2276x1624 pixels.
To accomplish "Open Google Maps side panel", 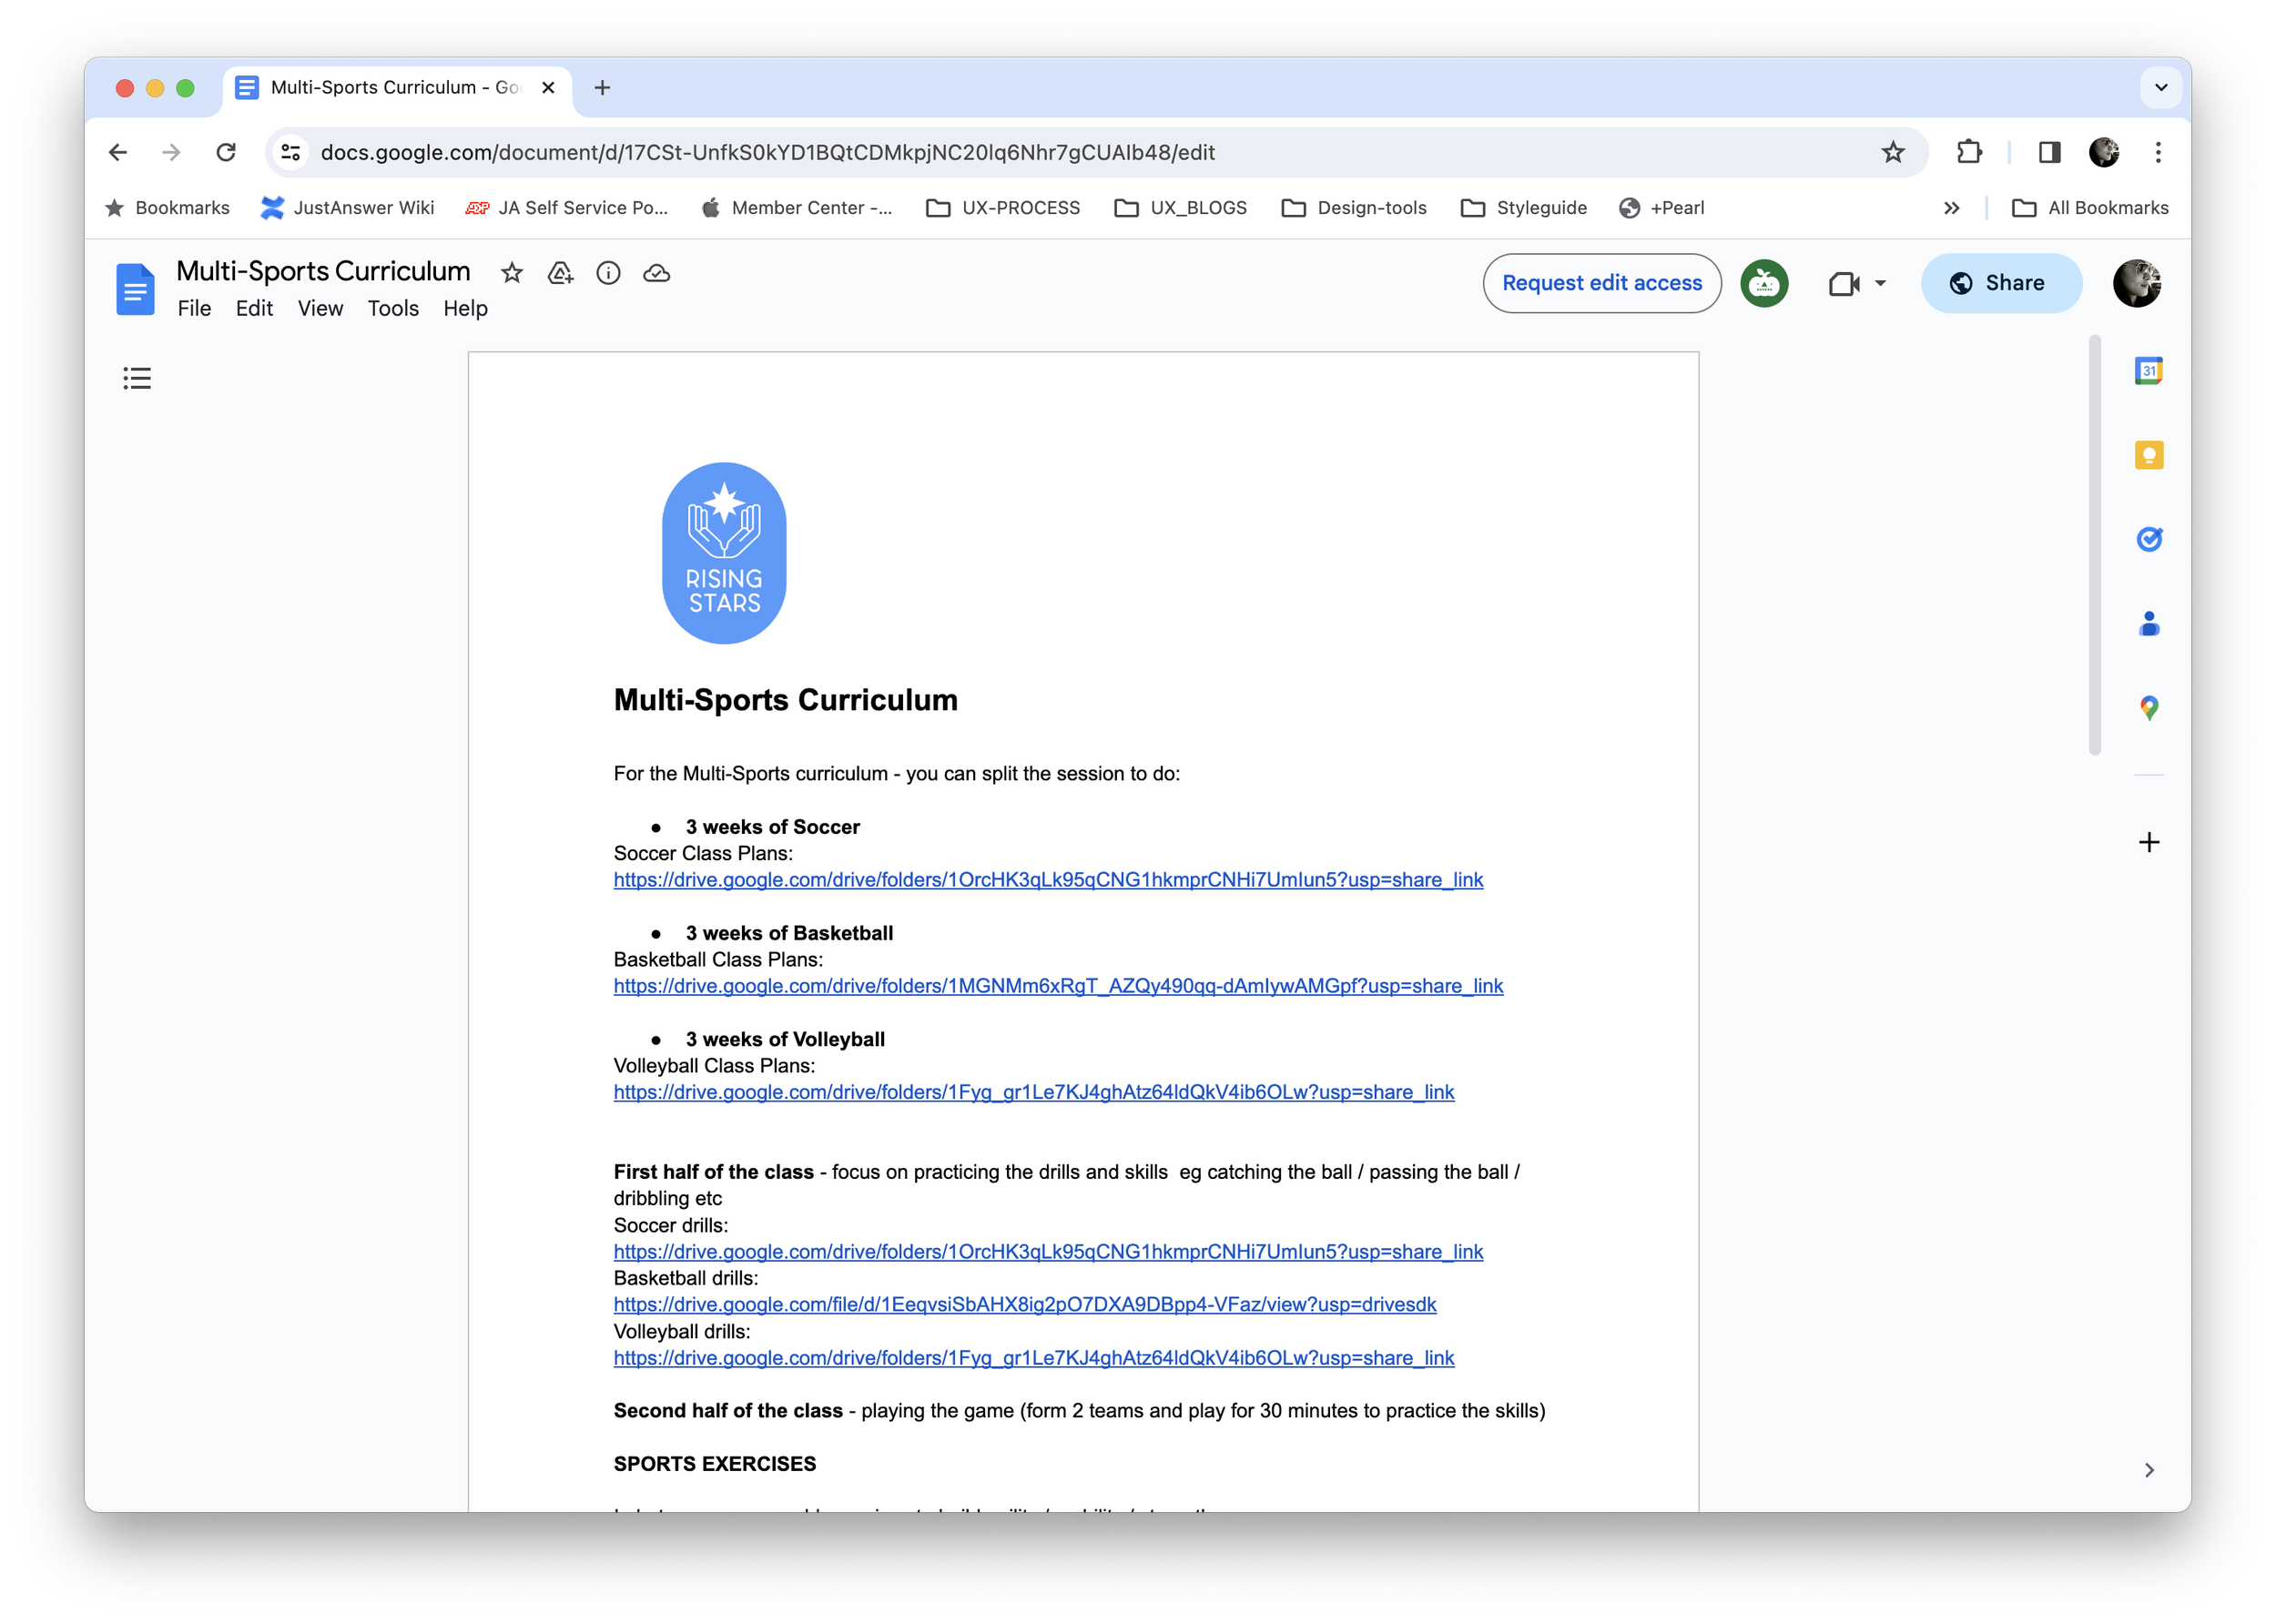I will 2148,708.
